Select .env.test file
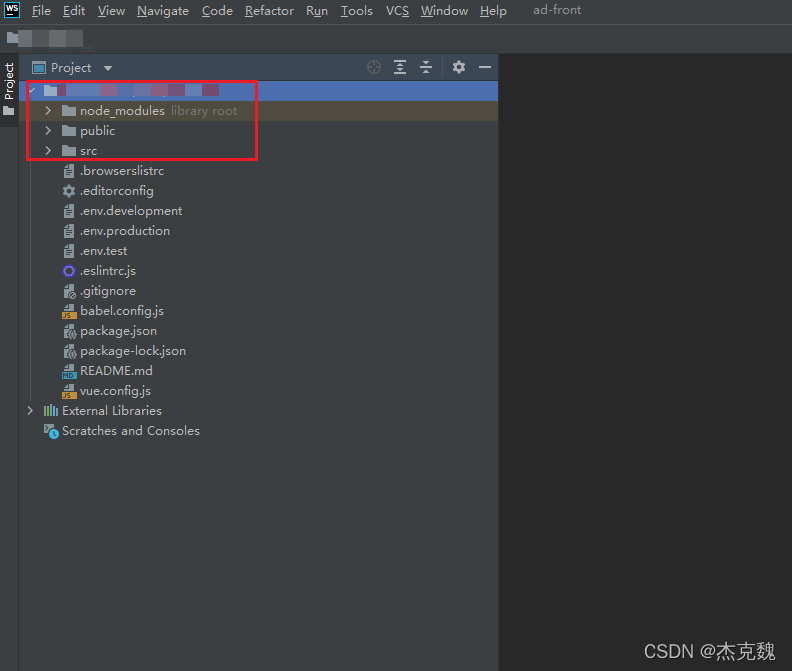792x671 pixels. click(x=104, y=251)
